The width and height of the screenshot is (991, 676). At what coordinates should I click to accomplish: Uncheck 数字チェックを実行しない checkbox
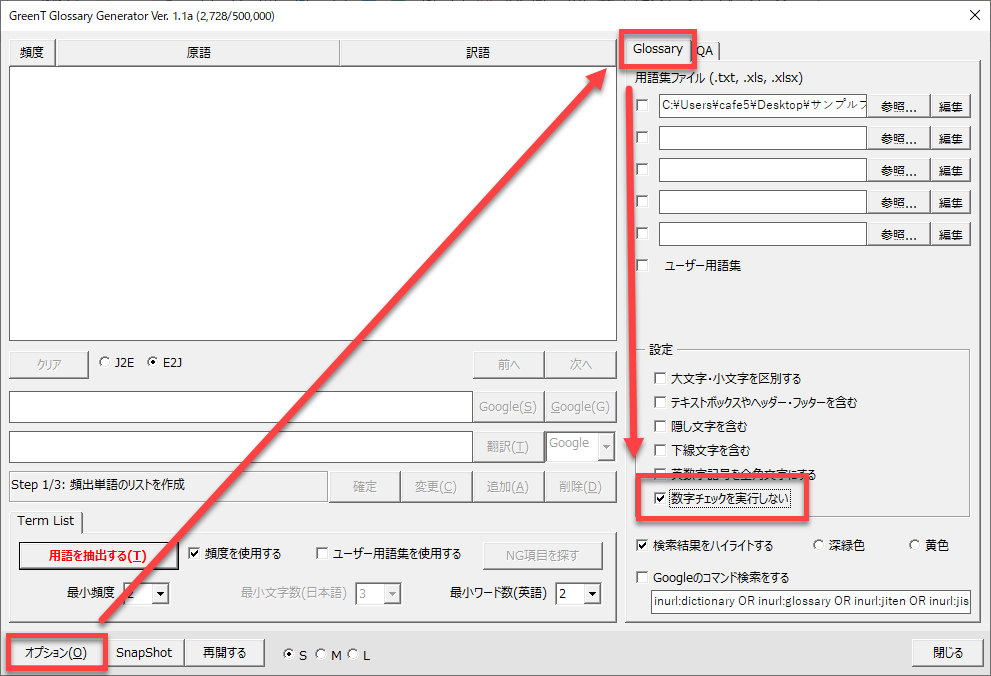660,498
